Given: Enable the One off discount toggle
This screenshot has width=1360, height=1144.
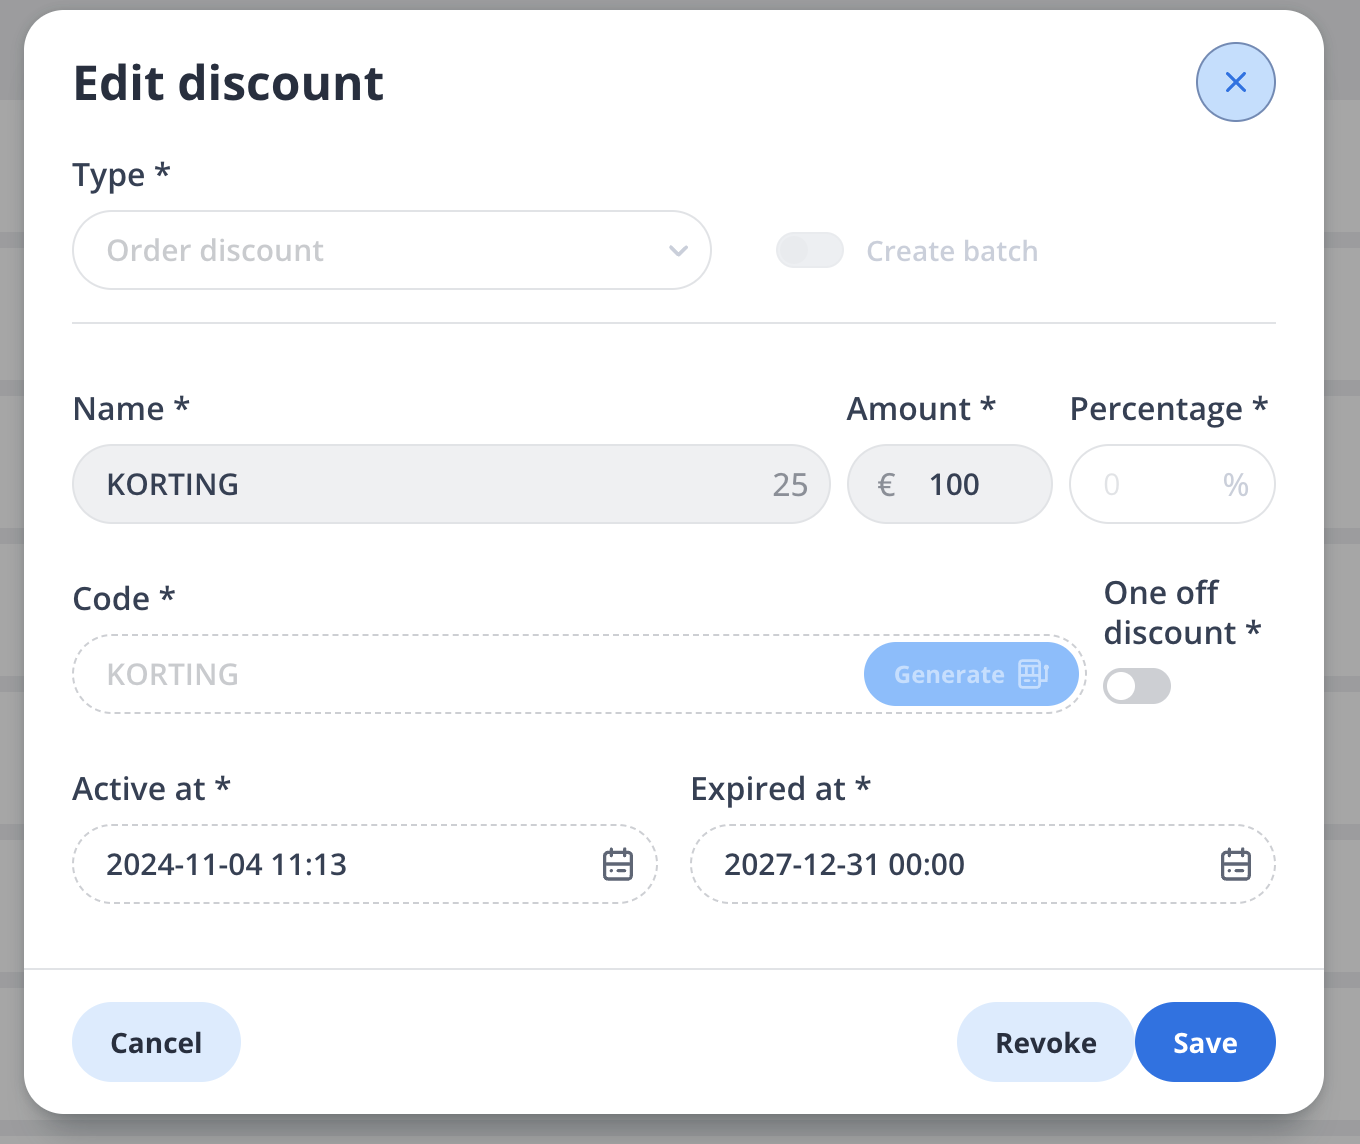Looking at the screenshot, I should click(x=1137, y=686).
